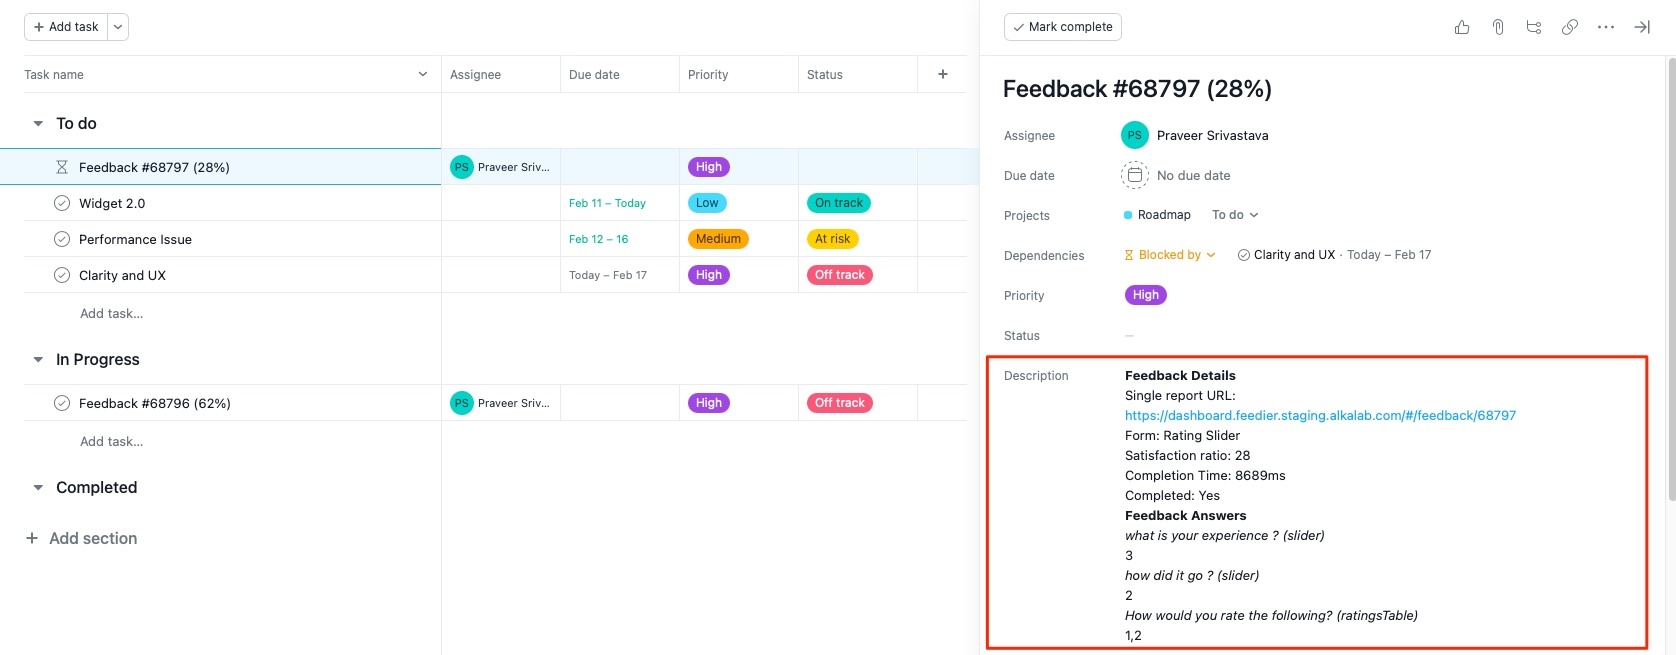1676x655 pixels.
Task: Click Medium priority tag on Performance Issue
Action: [718, 239]
